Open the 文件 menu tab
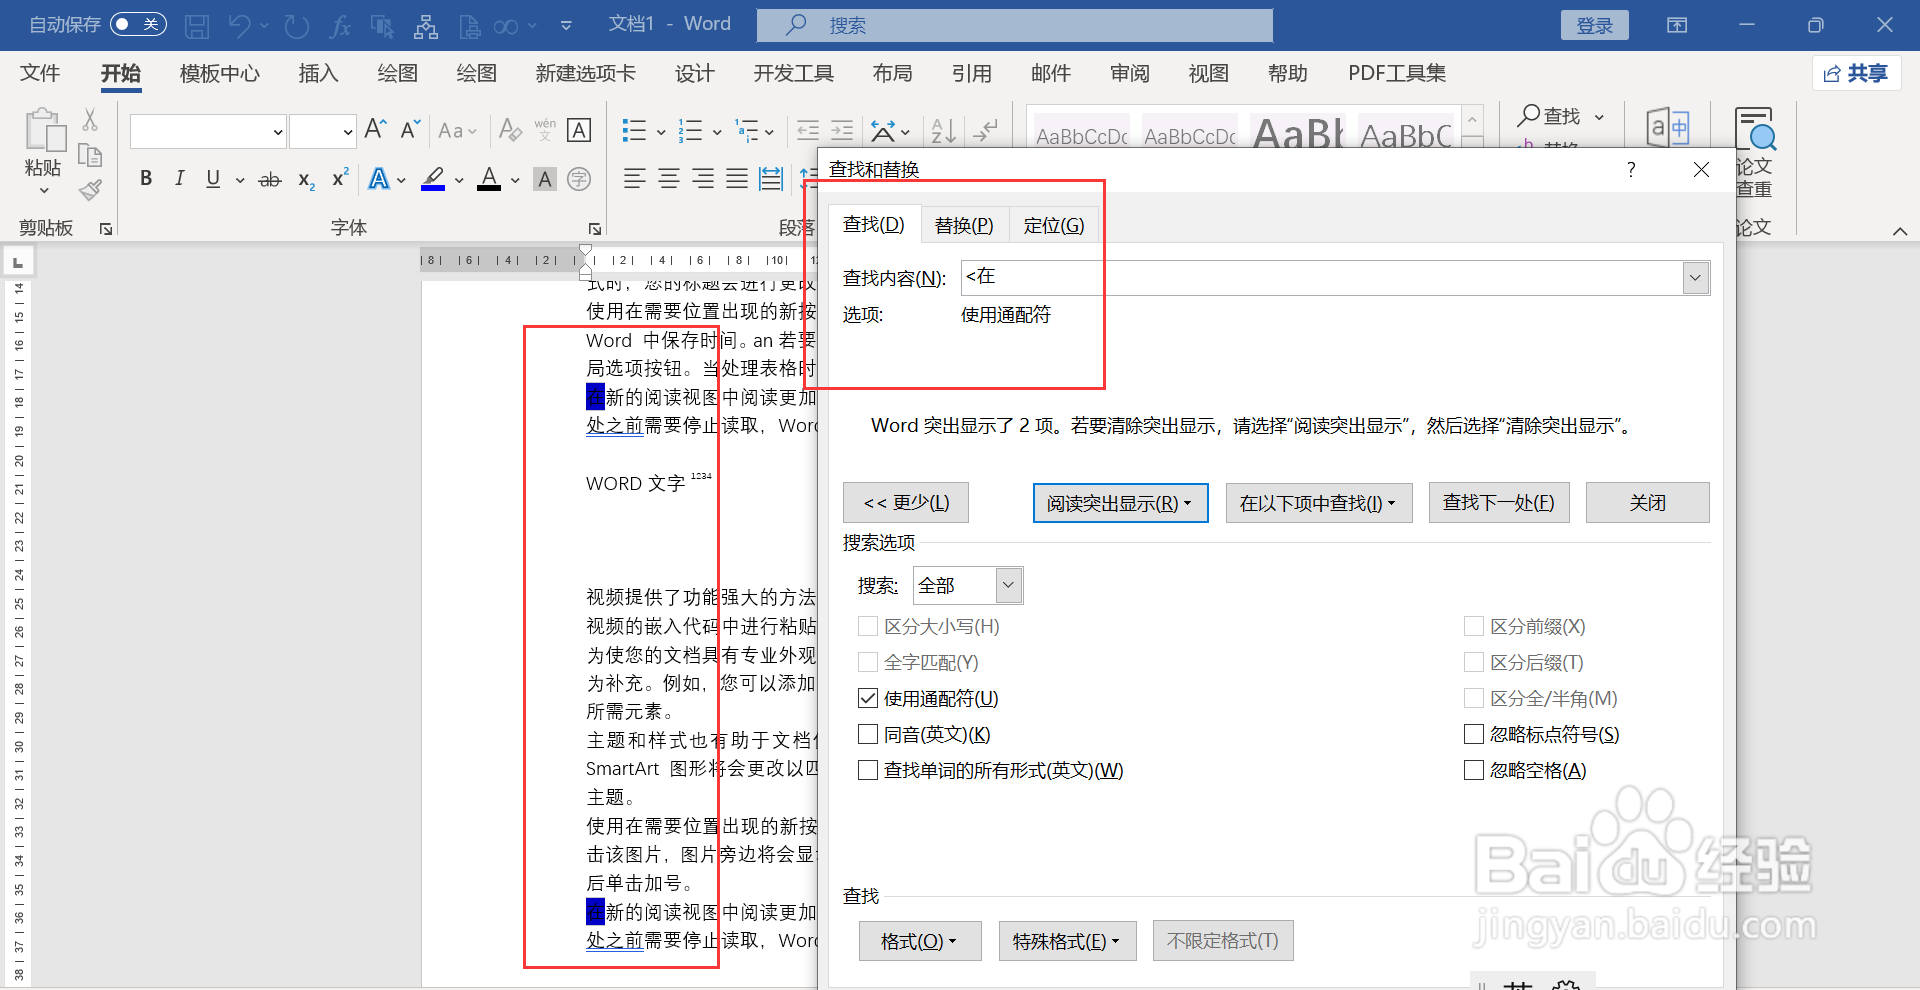 click(x=40, y=73)
